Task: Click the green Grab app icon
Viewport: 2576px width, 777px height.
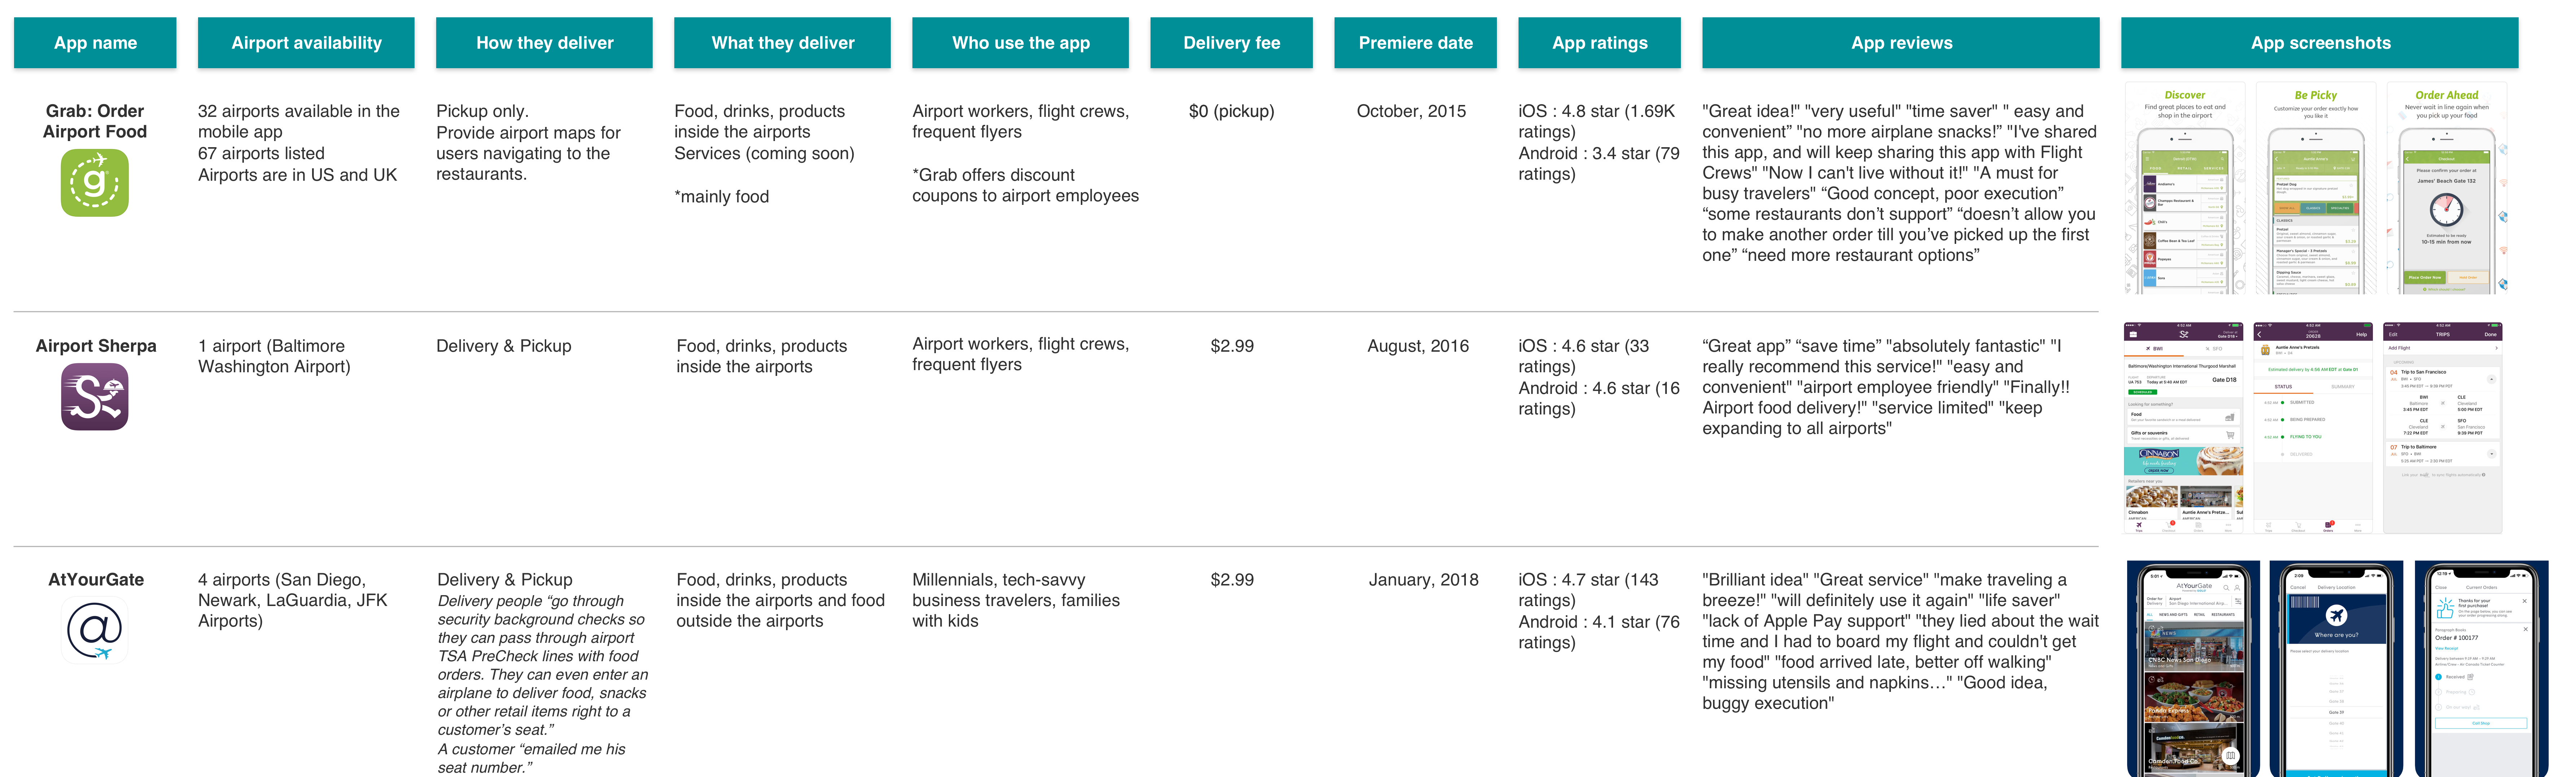Action: [x=95, y=183]
